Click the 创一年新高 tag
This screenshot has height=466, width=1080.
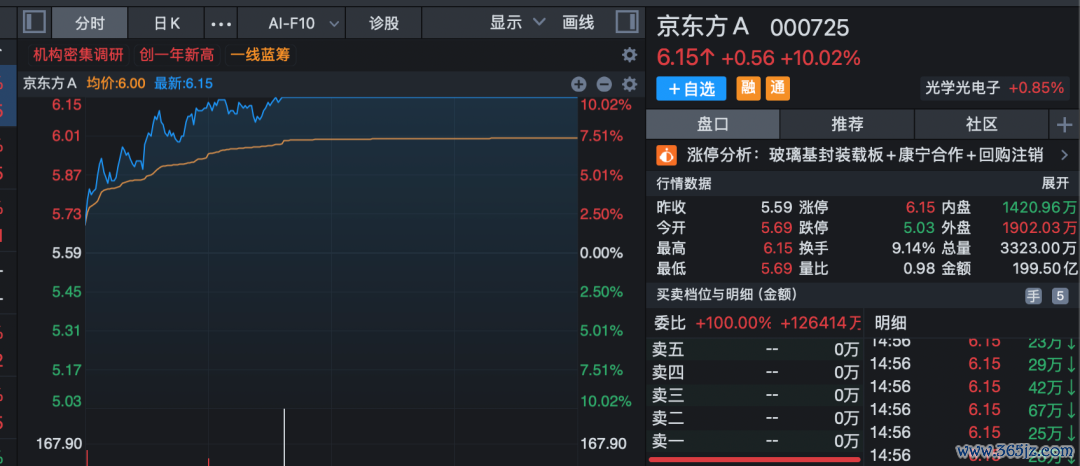[x=176, y=55]
